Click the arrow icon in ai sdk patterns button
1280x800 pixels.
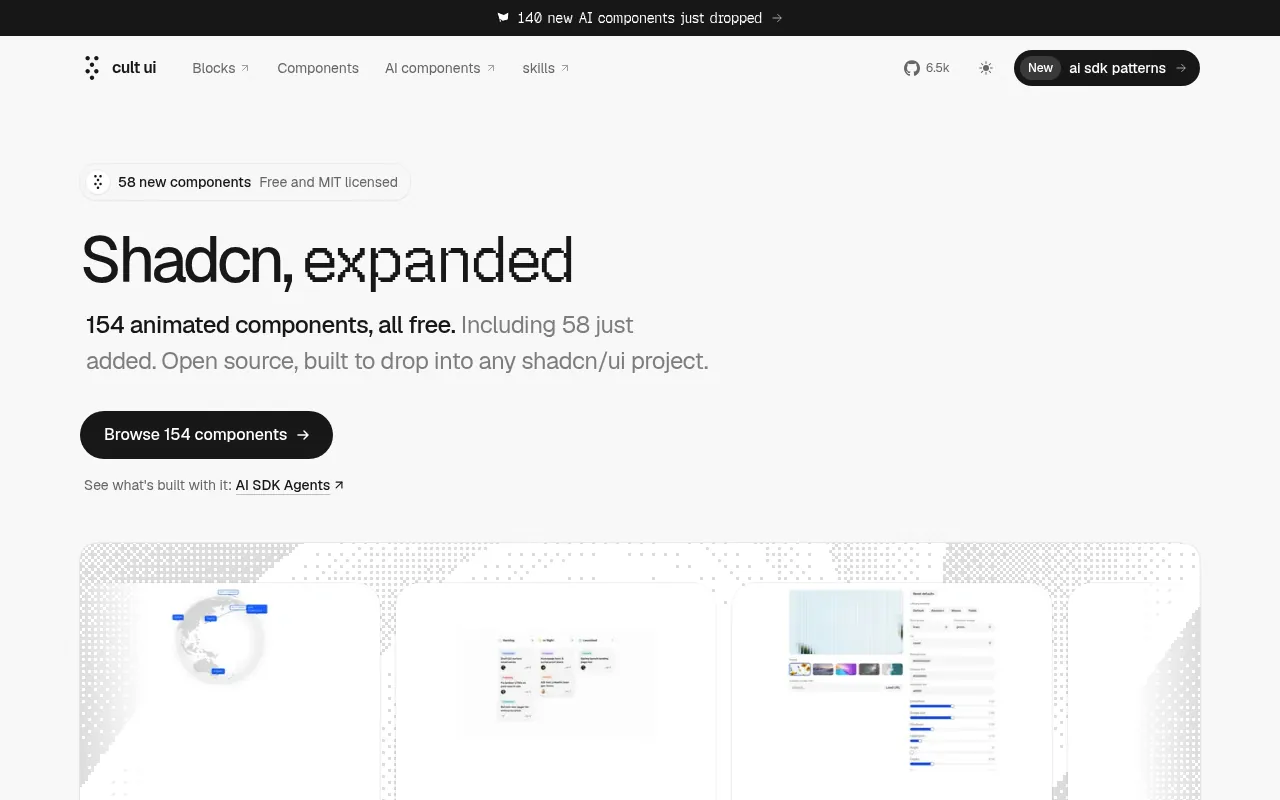tap(1181, 68)
